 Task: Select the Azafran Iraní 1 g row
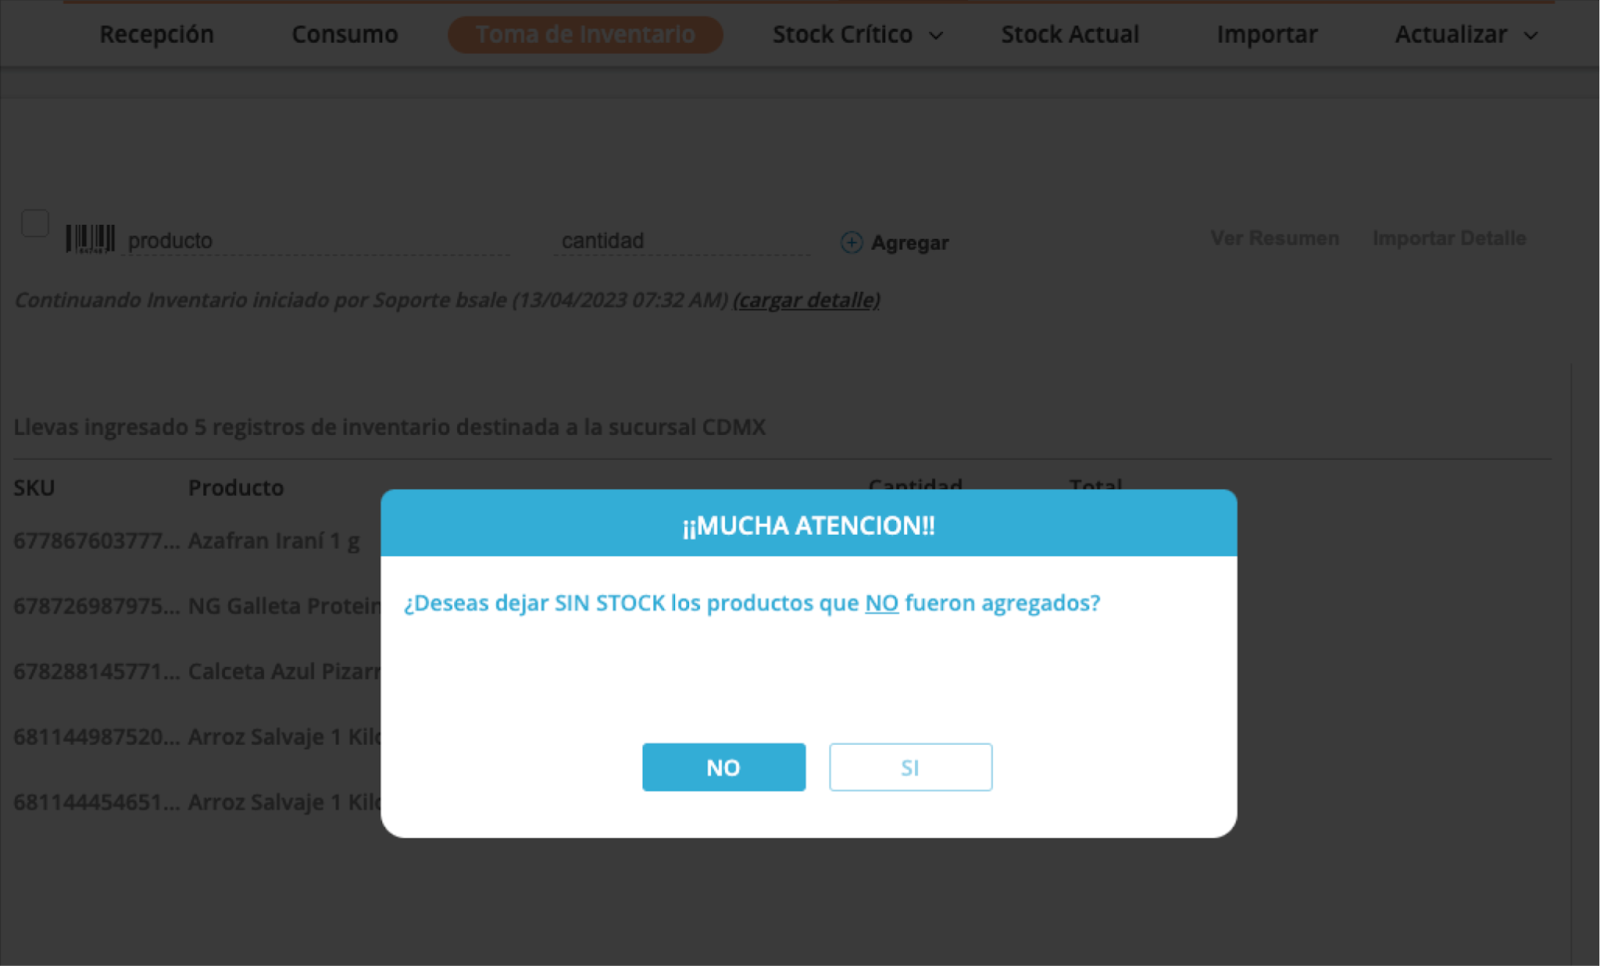(197, 541)
